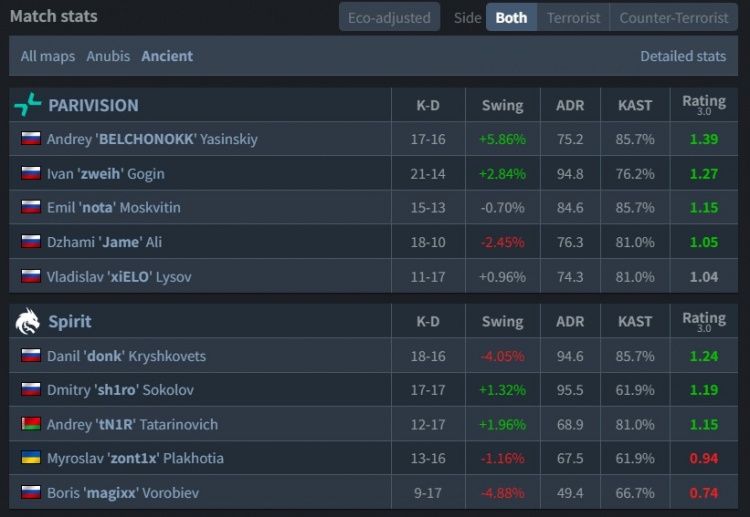Viewport: 750px width, 517px height.
Task: Open the Ancient map tab
Action: click(167, 56)
